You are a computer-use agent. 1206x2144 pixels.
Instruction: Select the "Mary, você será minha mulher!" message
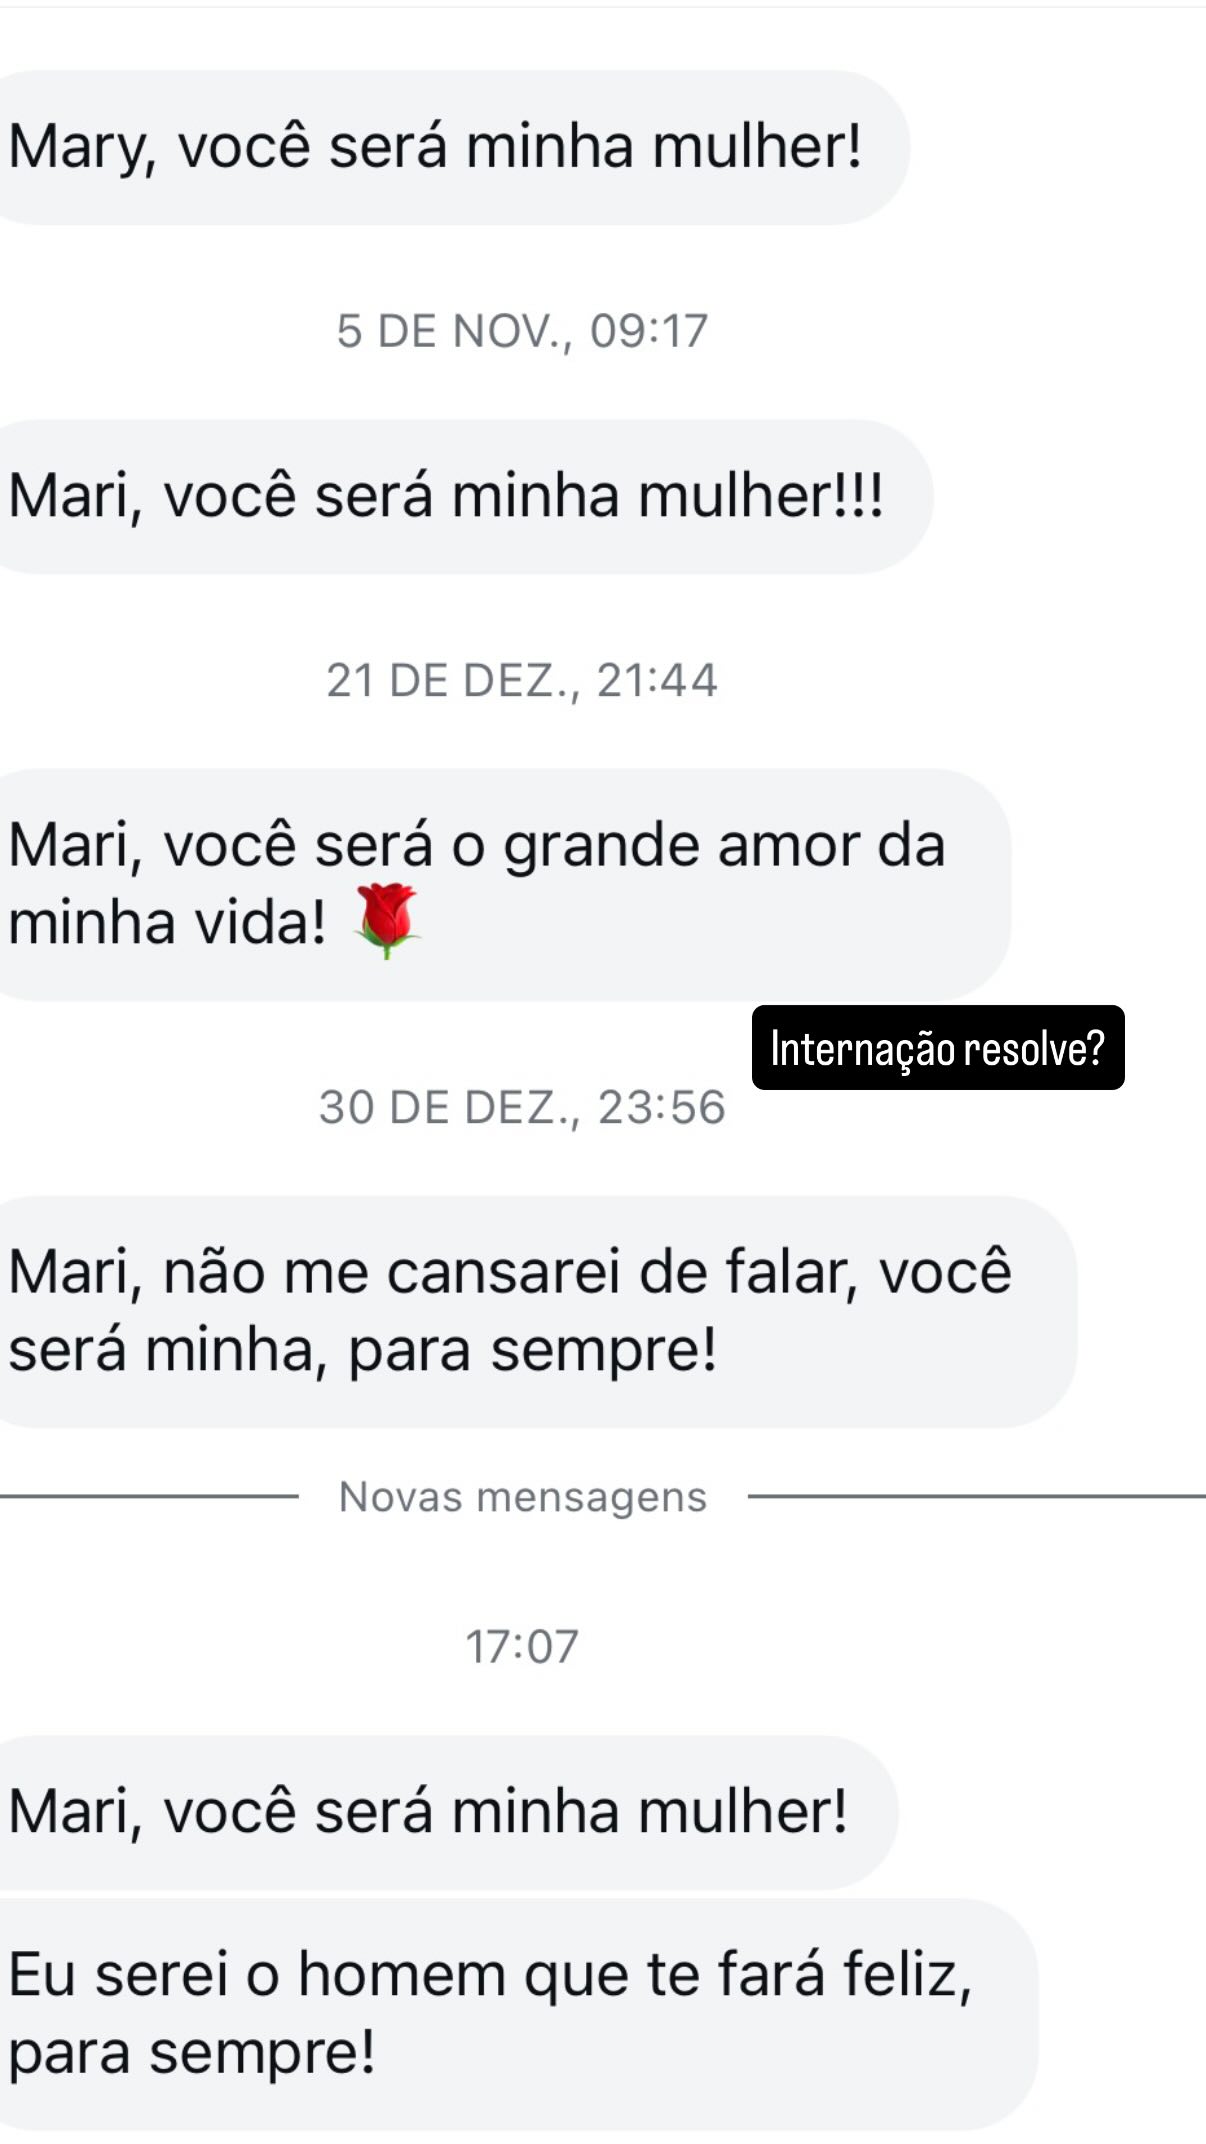(436, 147)
